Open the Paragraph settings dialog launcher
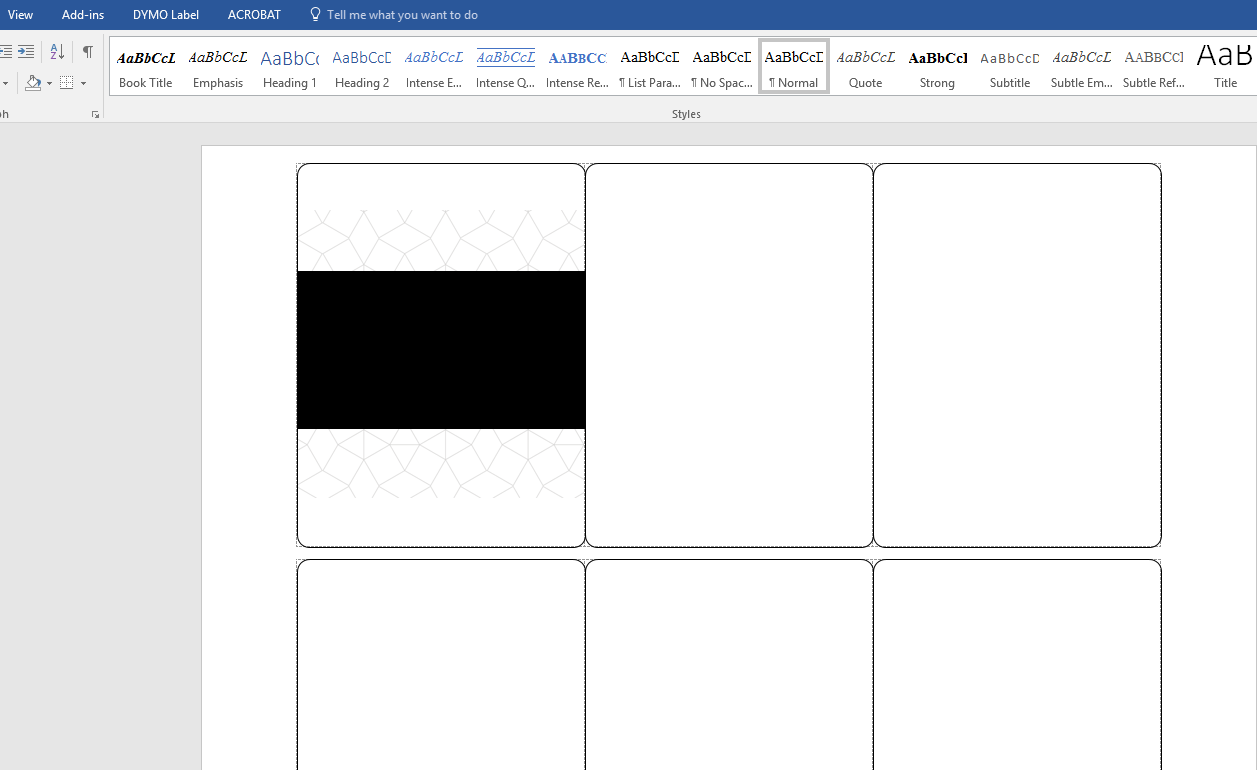The image size is (1257, 770). [x=96, y=113]
